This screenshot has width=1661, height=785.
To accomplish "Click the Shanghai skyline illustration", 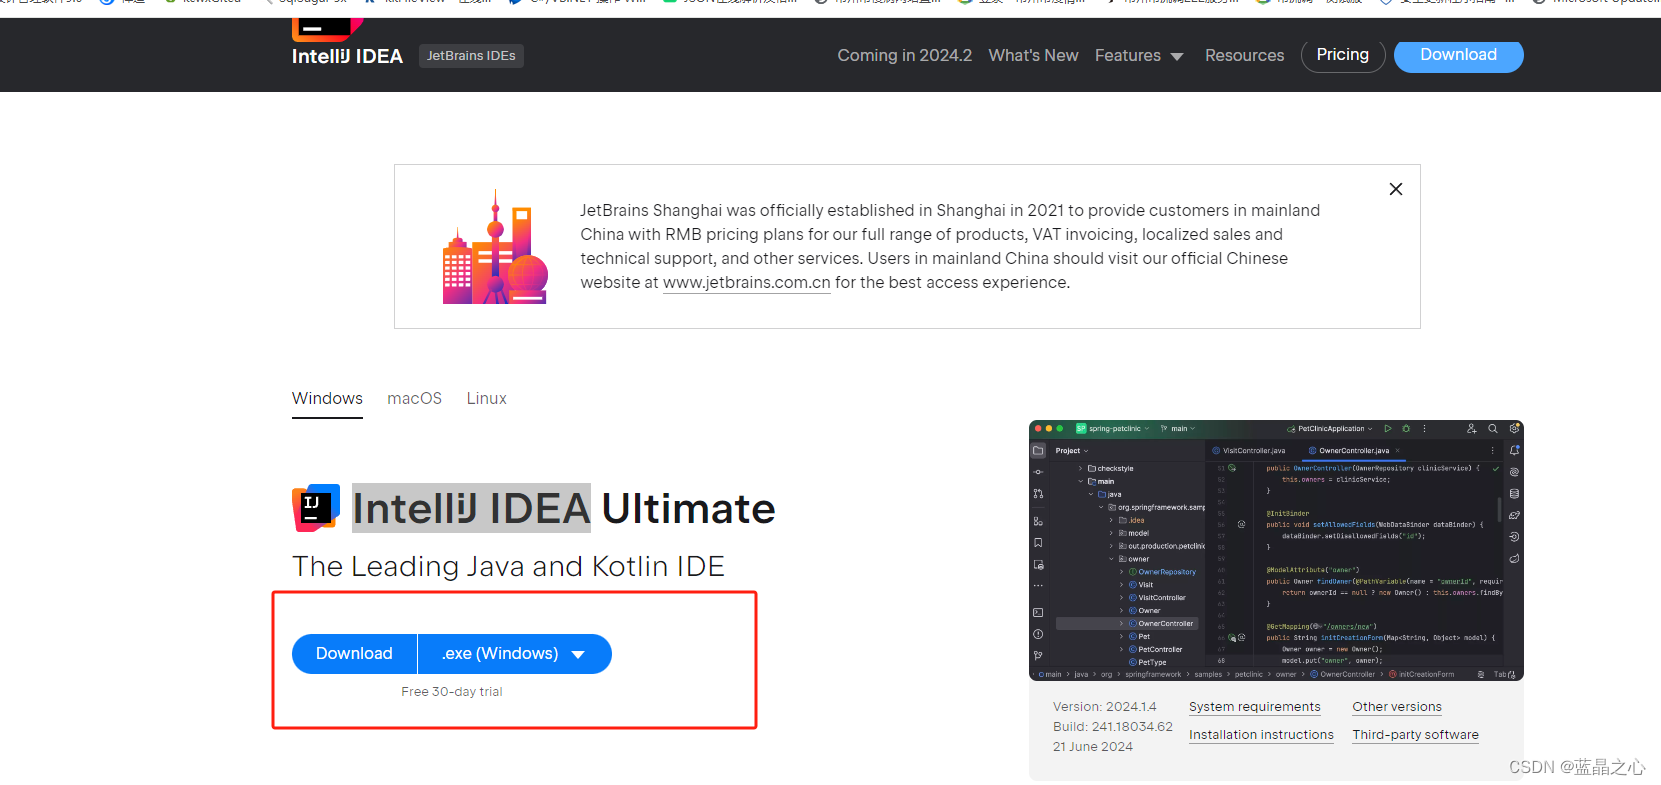I will tap(495, 247).
